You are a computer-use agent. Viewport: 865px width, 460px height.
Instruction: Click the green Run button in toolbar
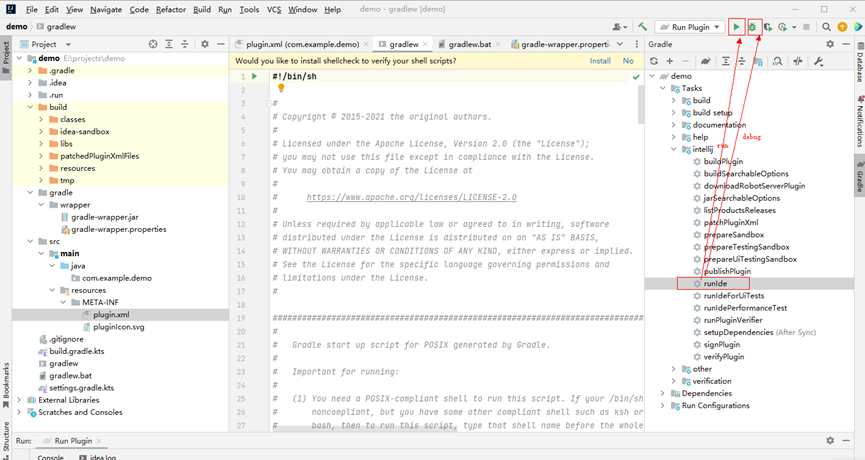(736, 26)
